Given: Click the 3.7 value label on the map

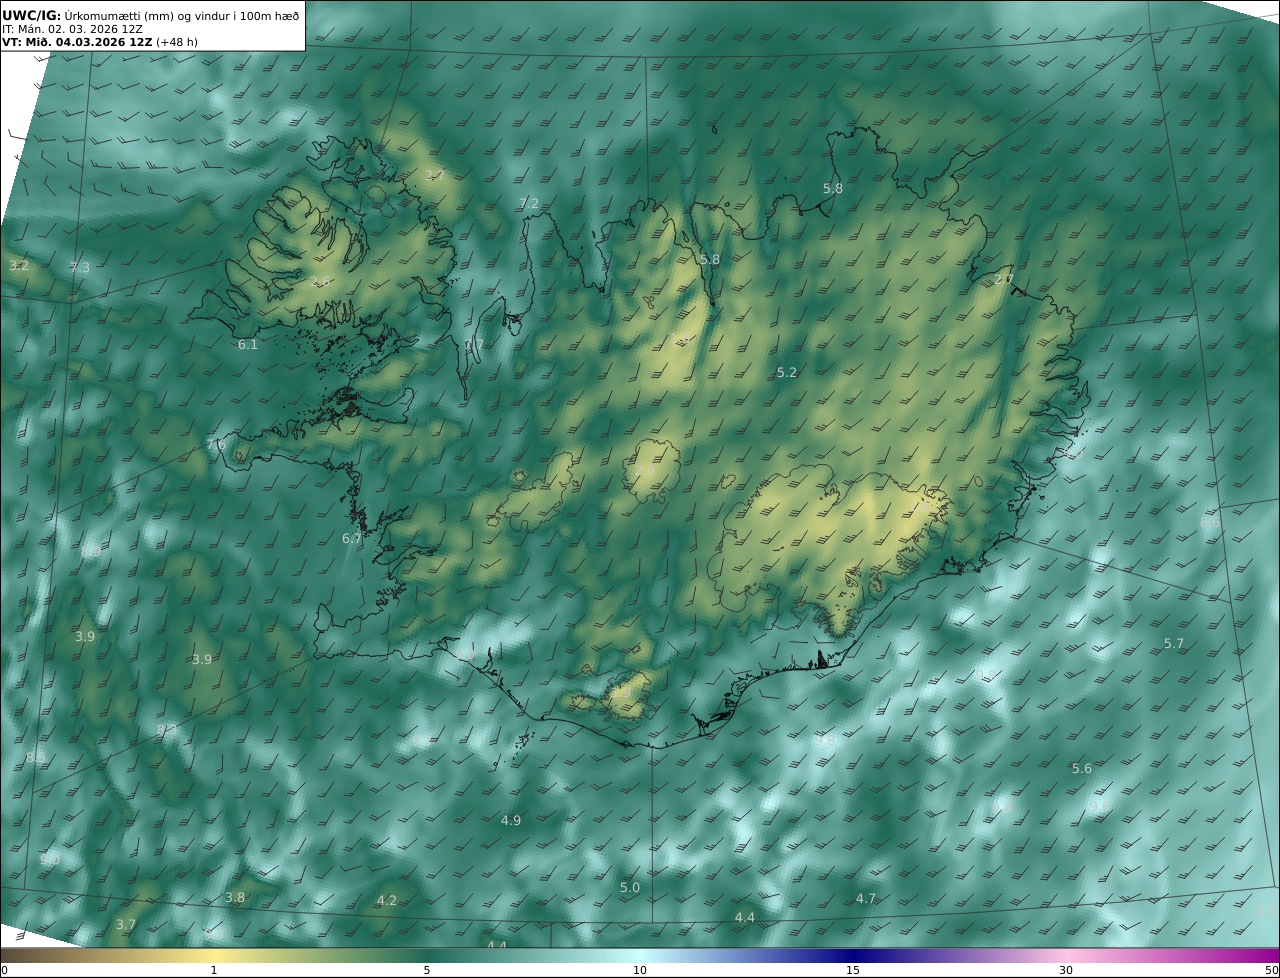Looking at the screenshot, I should tap(126, 924).
